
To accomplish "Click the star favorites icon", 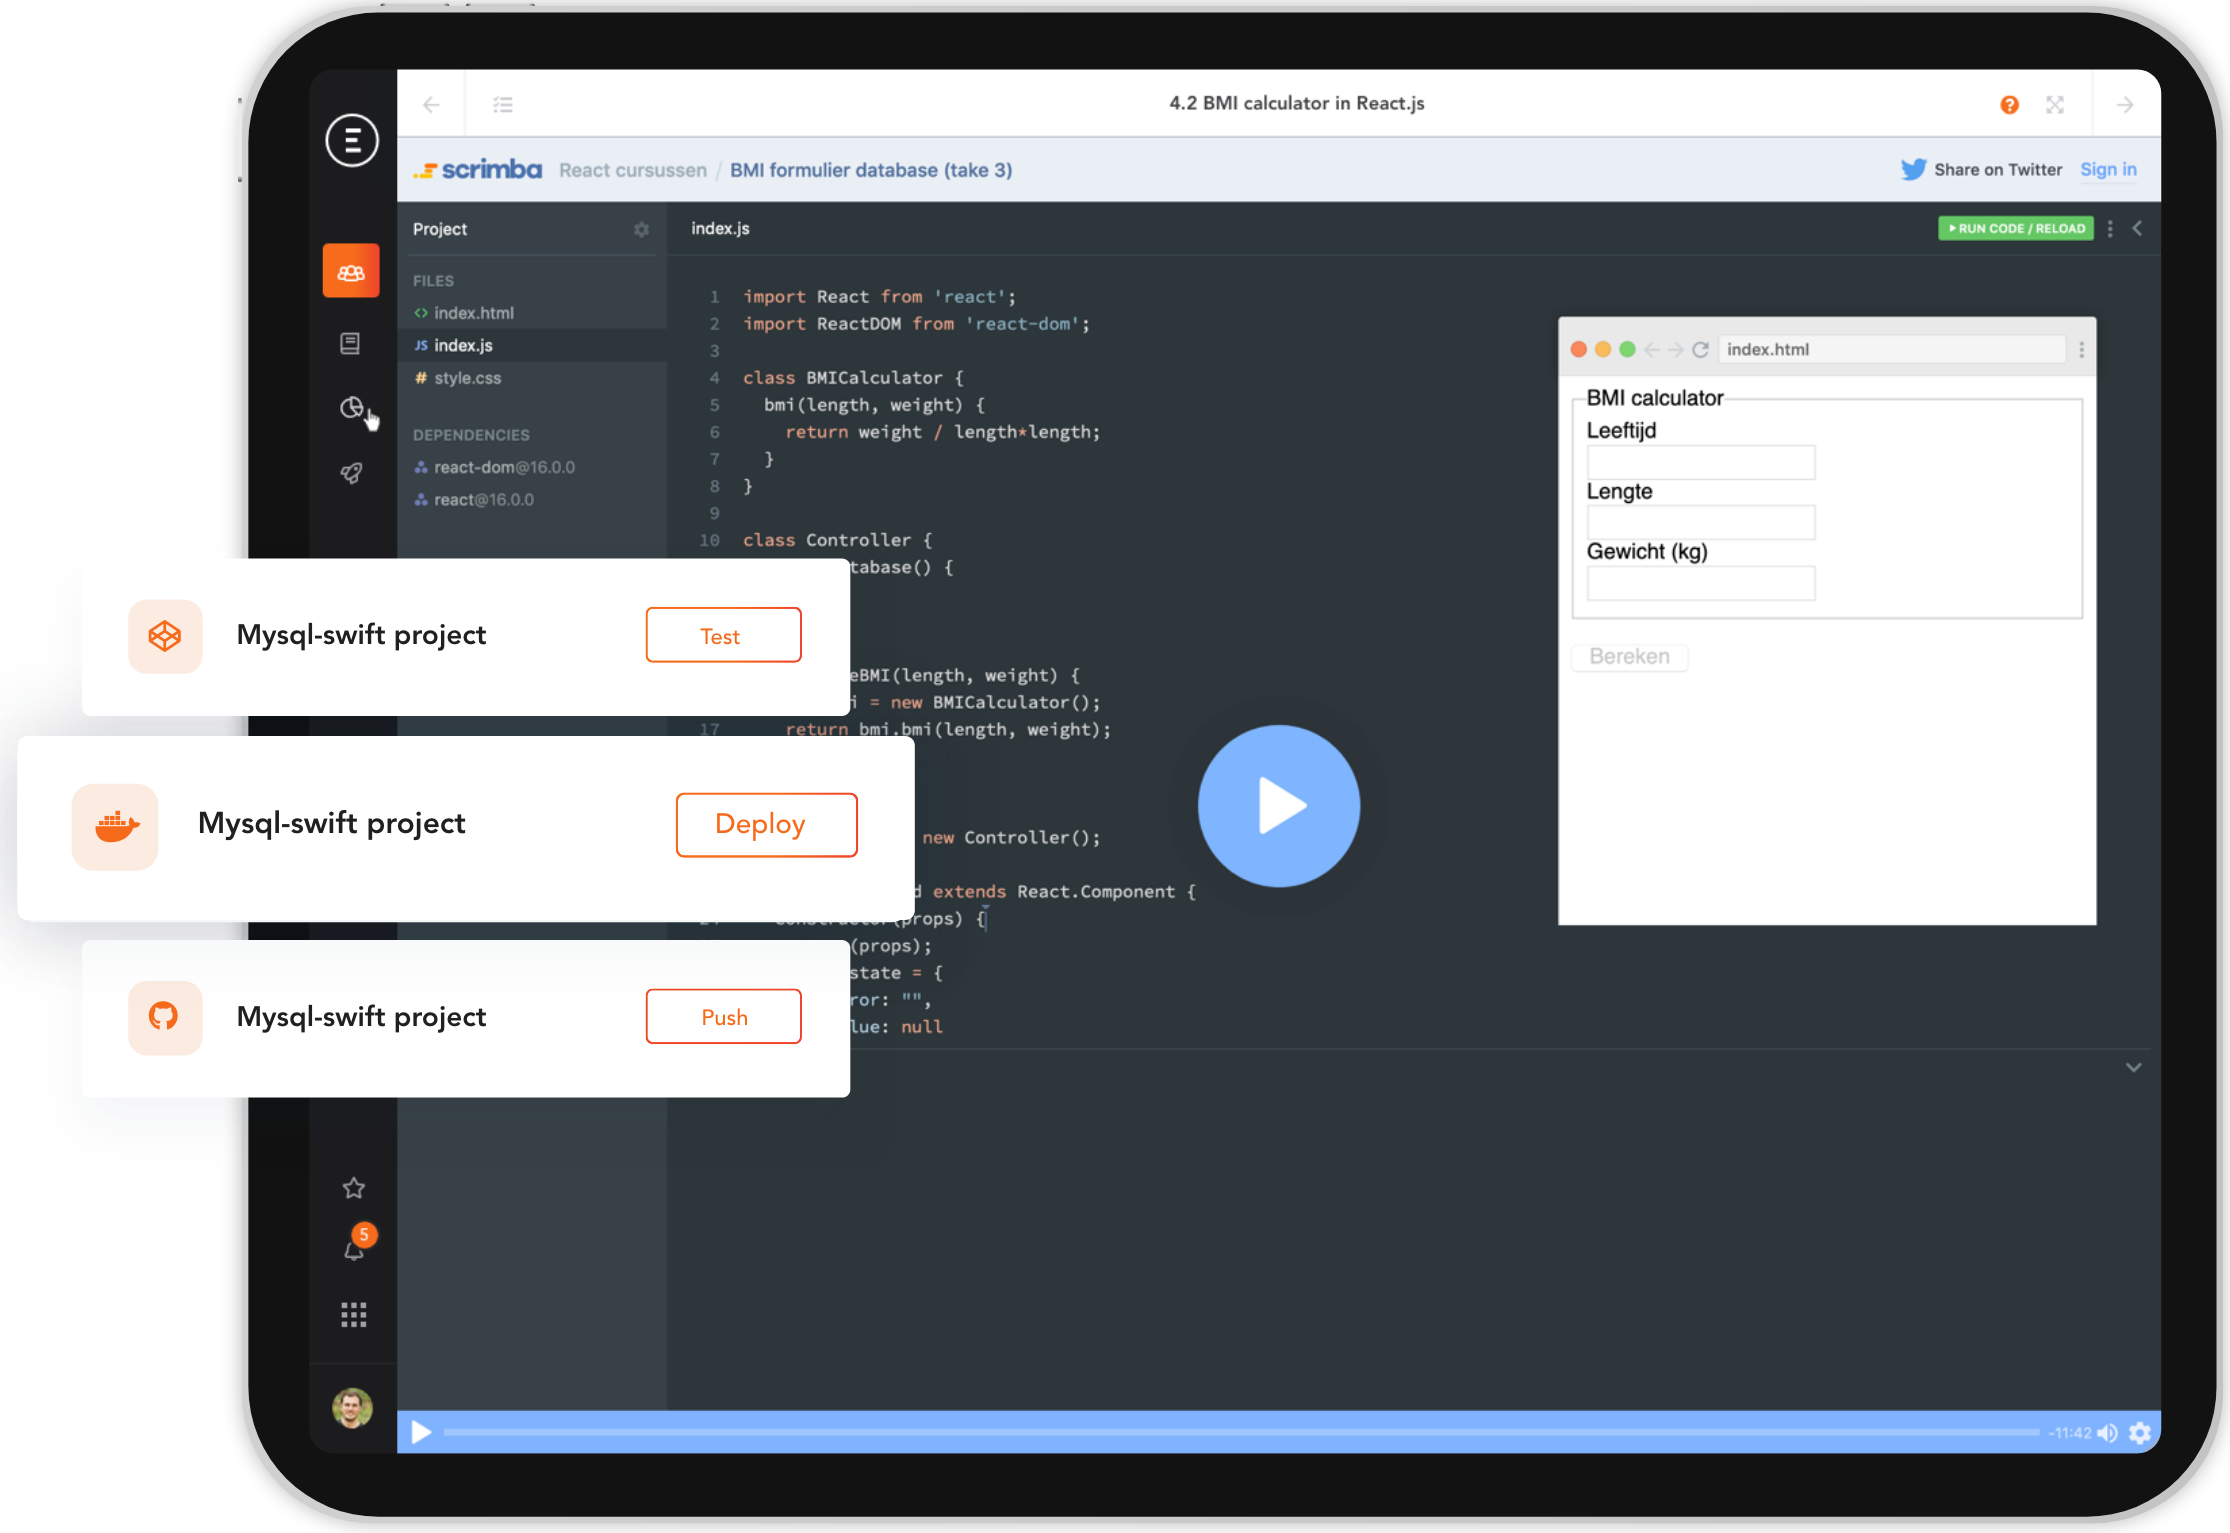I will [x=353, y=1188].
